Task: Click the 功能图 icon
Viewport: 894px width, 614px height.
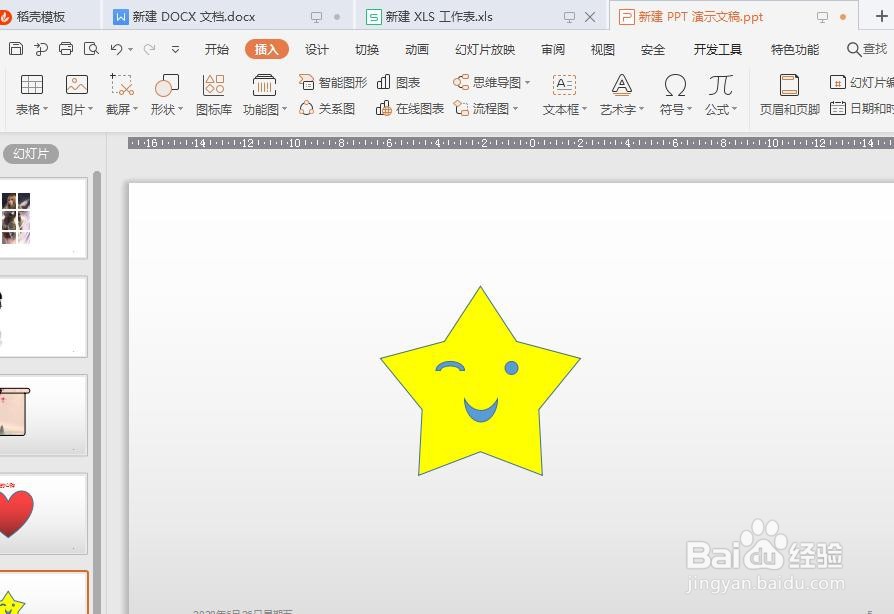Action: click(x=264, y=85)
